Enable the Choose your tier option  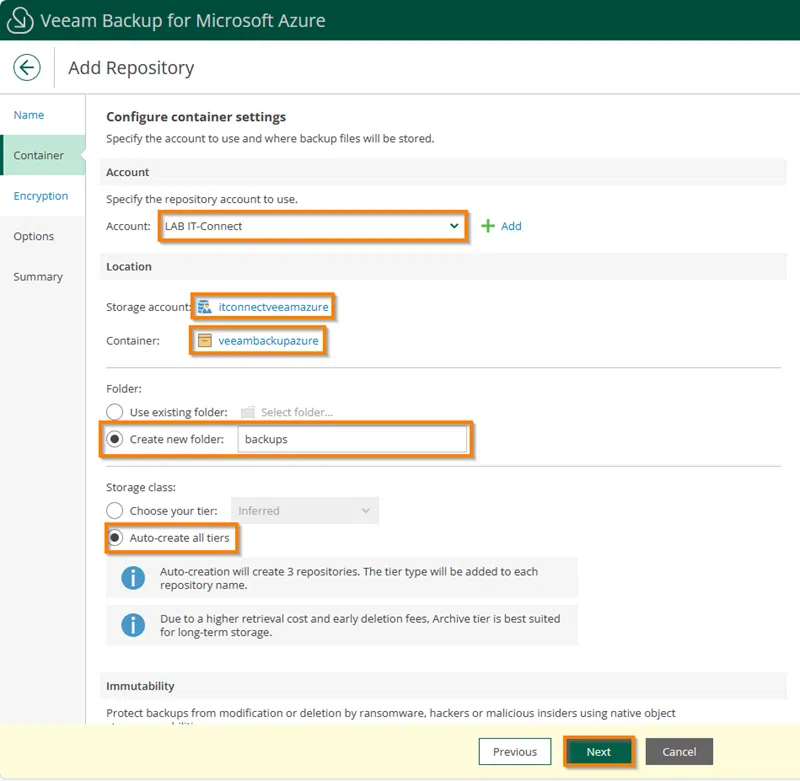point(115,511)
